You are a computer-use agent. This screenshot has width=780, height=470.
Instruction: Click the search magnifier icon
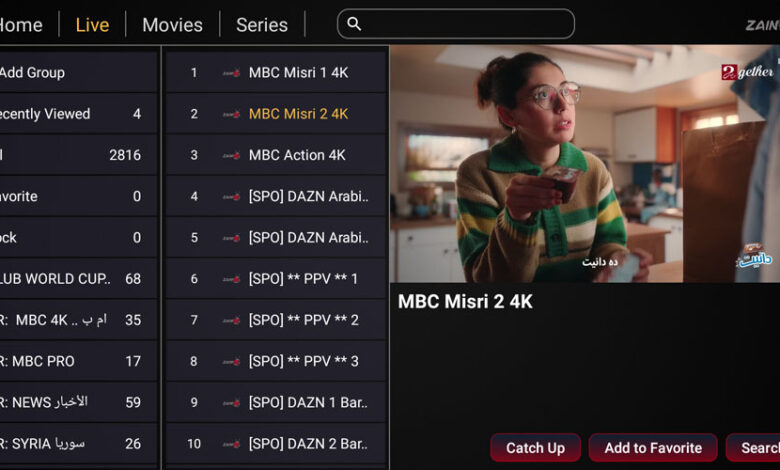tap(354, 24)
